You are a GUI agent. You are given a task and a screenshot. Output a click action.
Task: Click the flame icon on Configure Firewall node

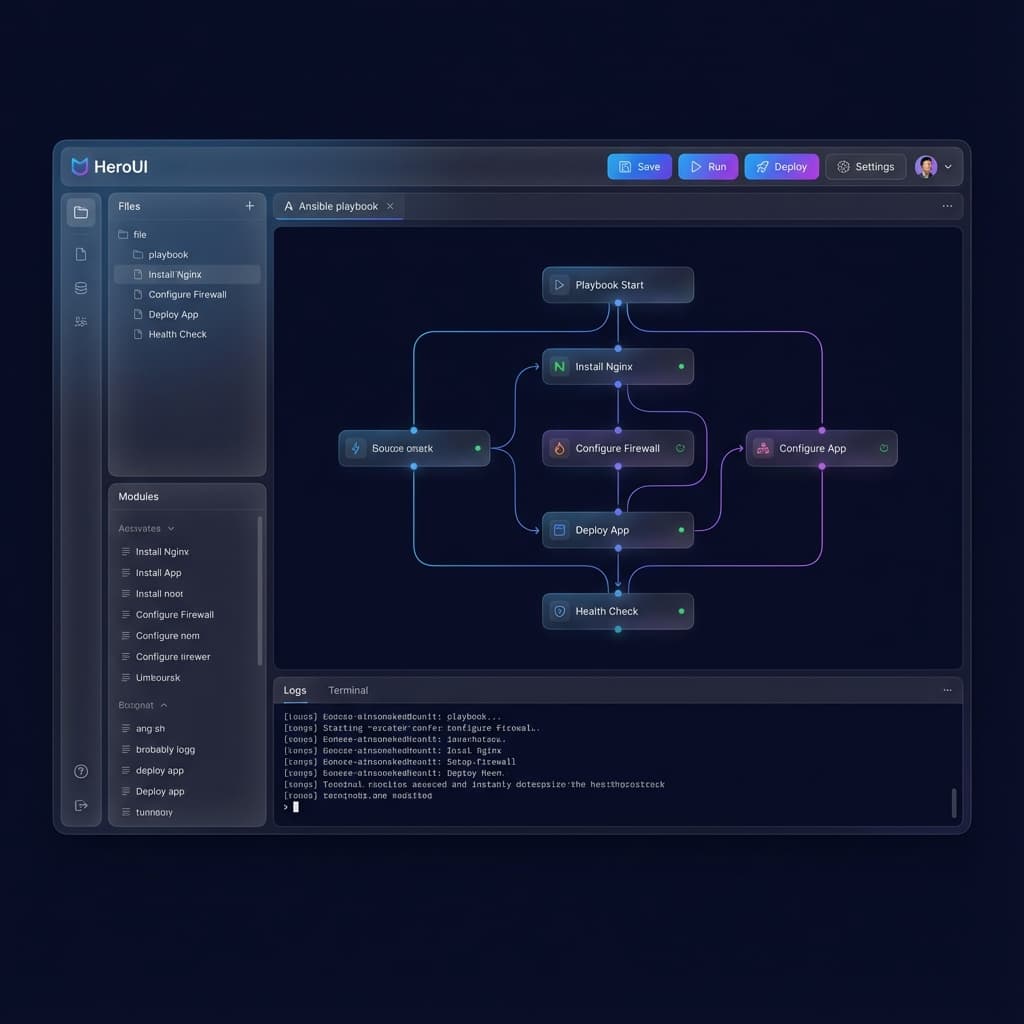click(x=559, y=448)
